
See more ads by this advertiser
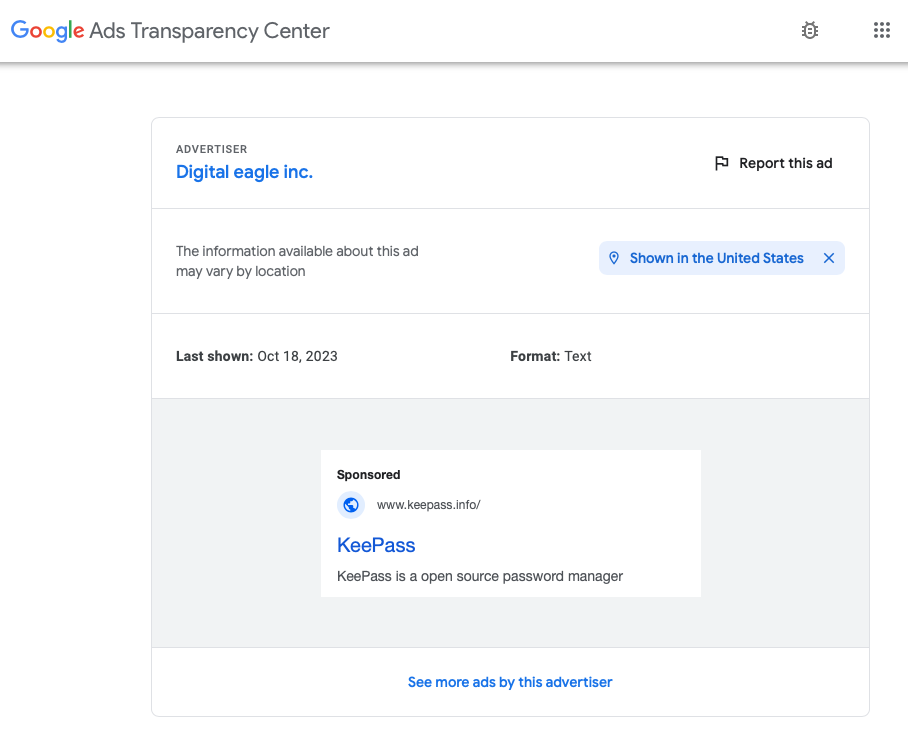(510, 682)
